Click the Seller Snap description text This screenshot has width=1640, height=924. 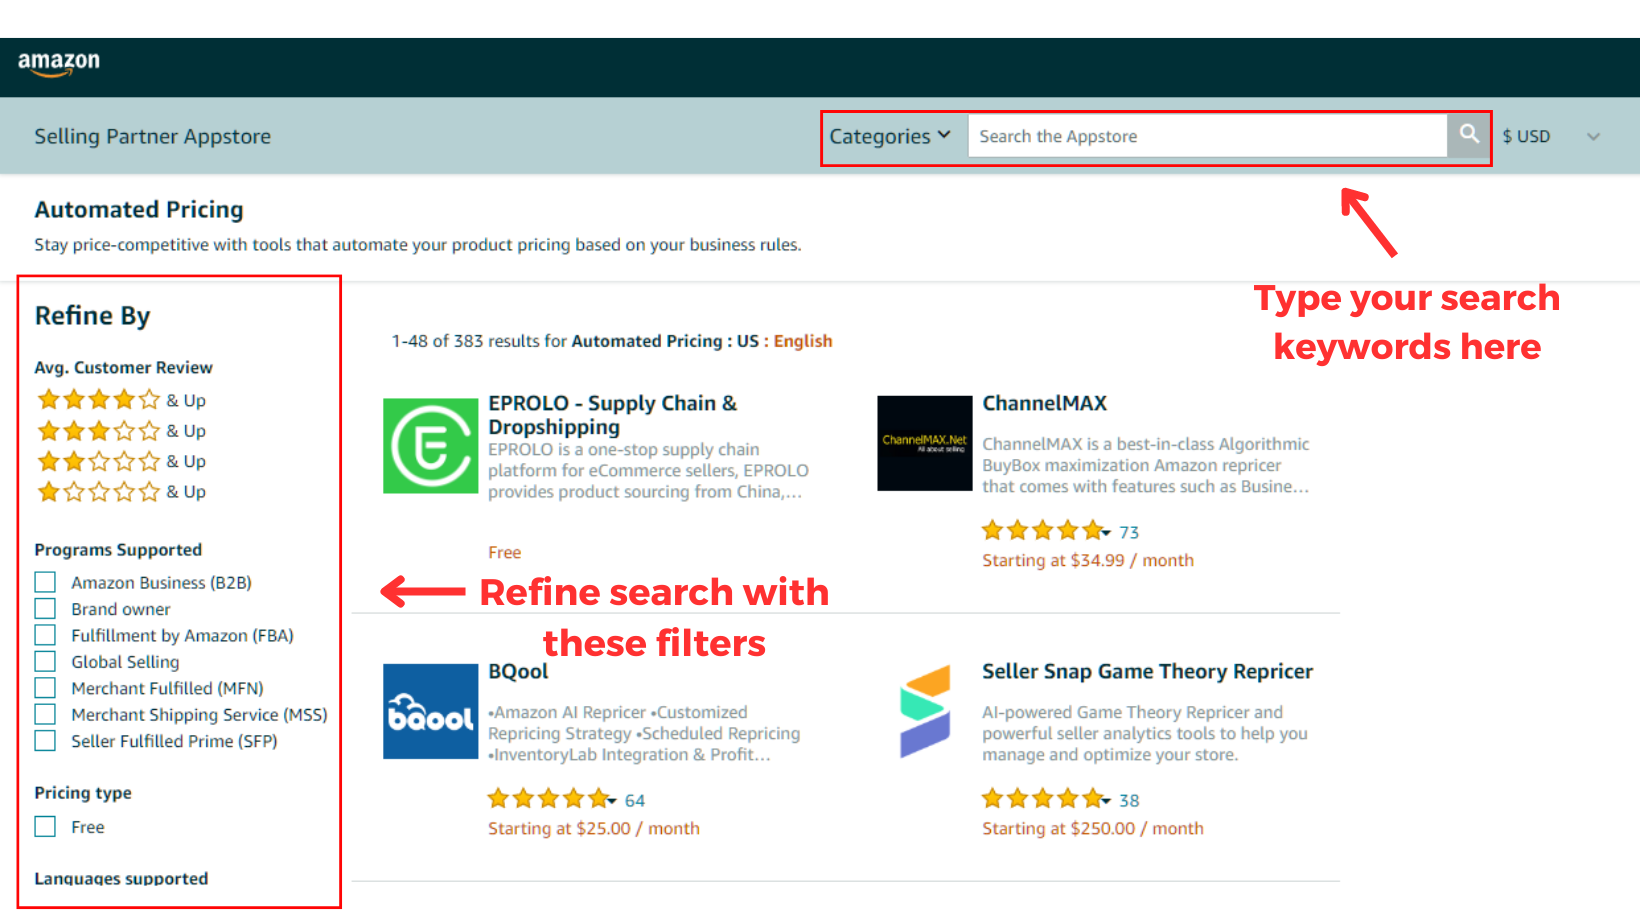click(1145, 734)
